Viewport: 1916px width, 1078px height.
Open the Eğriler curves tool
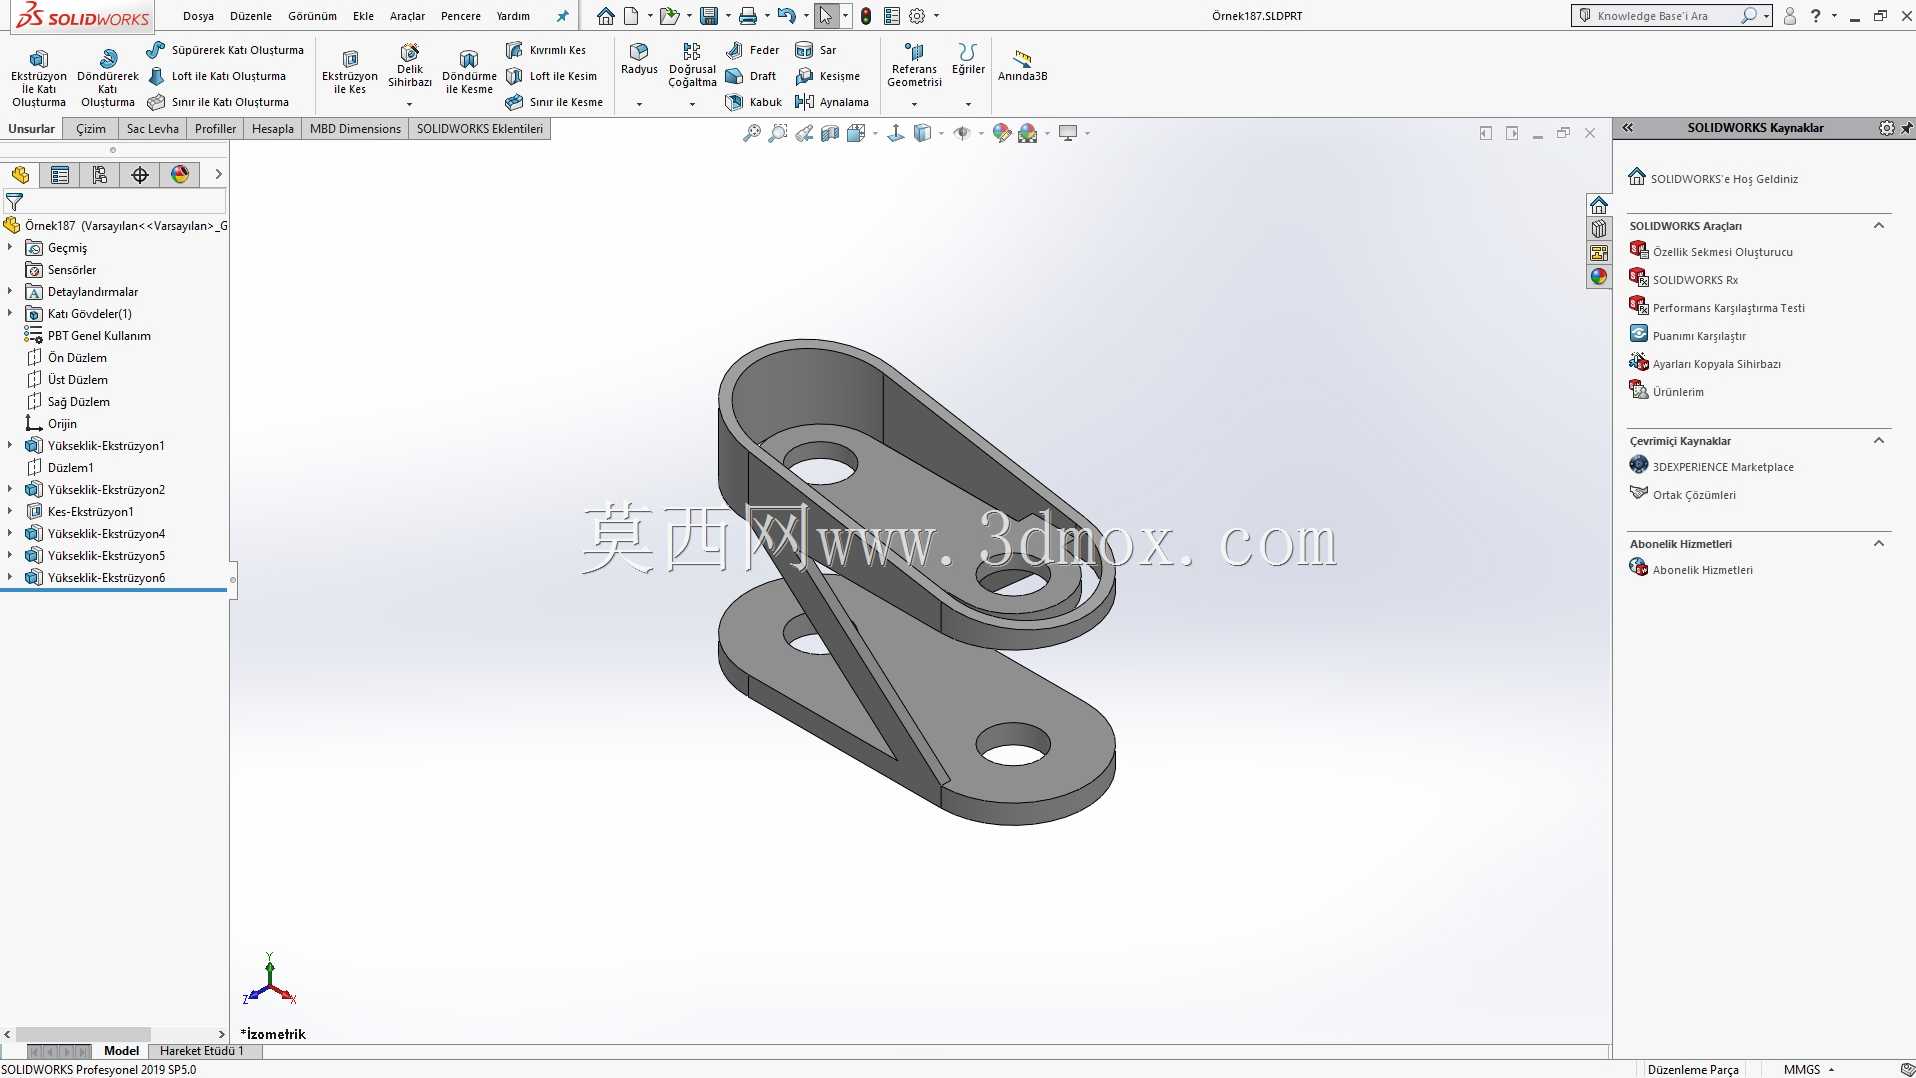967,59
